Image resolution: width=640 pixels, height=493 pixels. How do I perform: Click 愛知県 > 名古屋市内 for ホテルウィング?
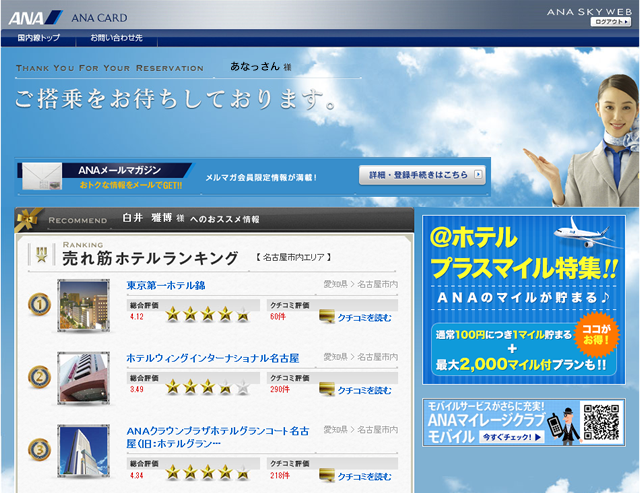coord(360,357)
